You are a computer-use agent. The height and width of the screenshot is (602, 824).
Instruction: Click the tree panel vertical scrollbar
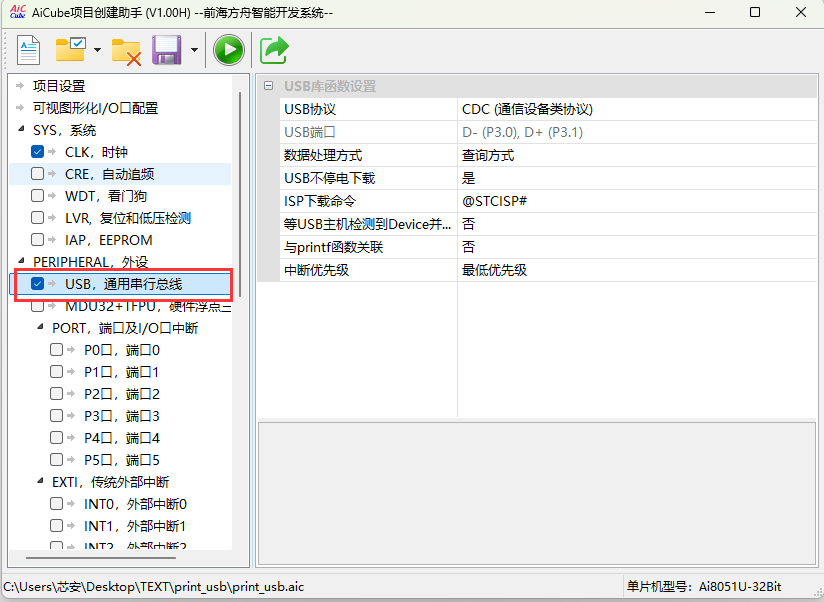click(x=240, y=194)
